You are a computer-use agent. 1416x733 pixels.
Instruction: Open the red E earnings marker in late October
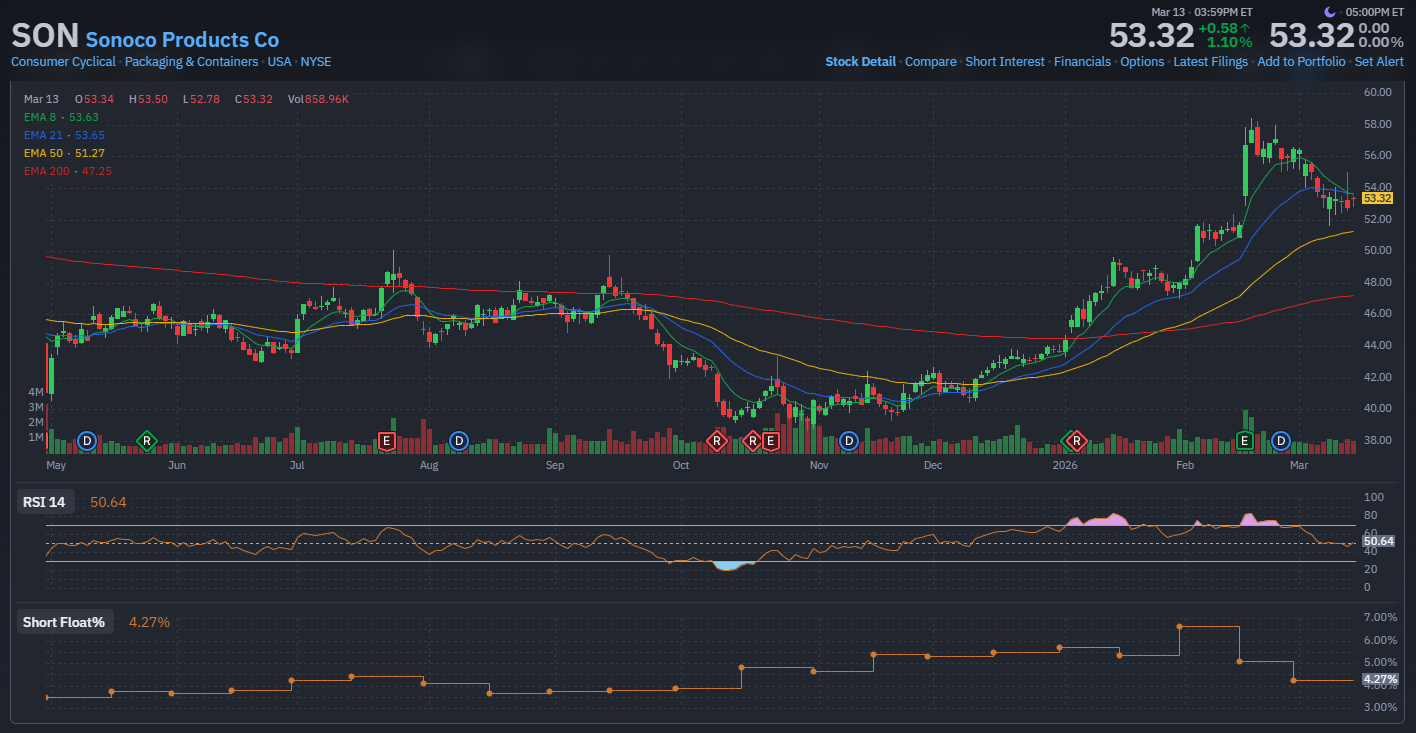[770, 440]
